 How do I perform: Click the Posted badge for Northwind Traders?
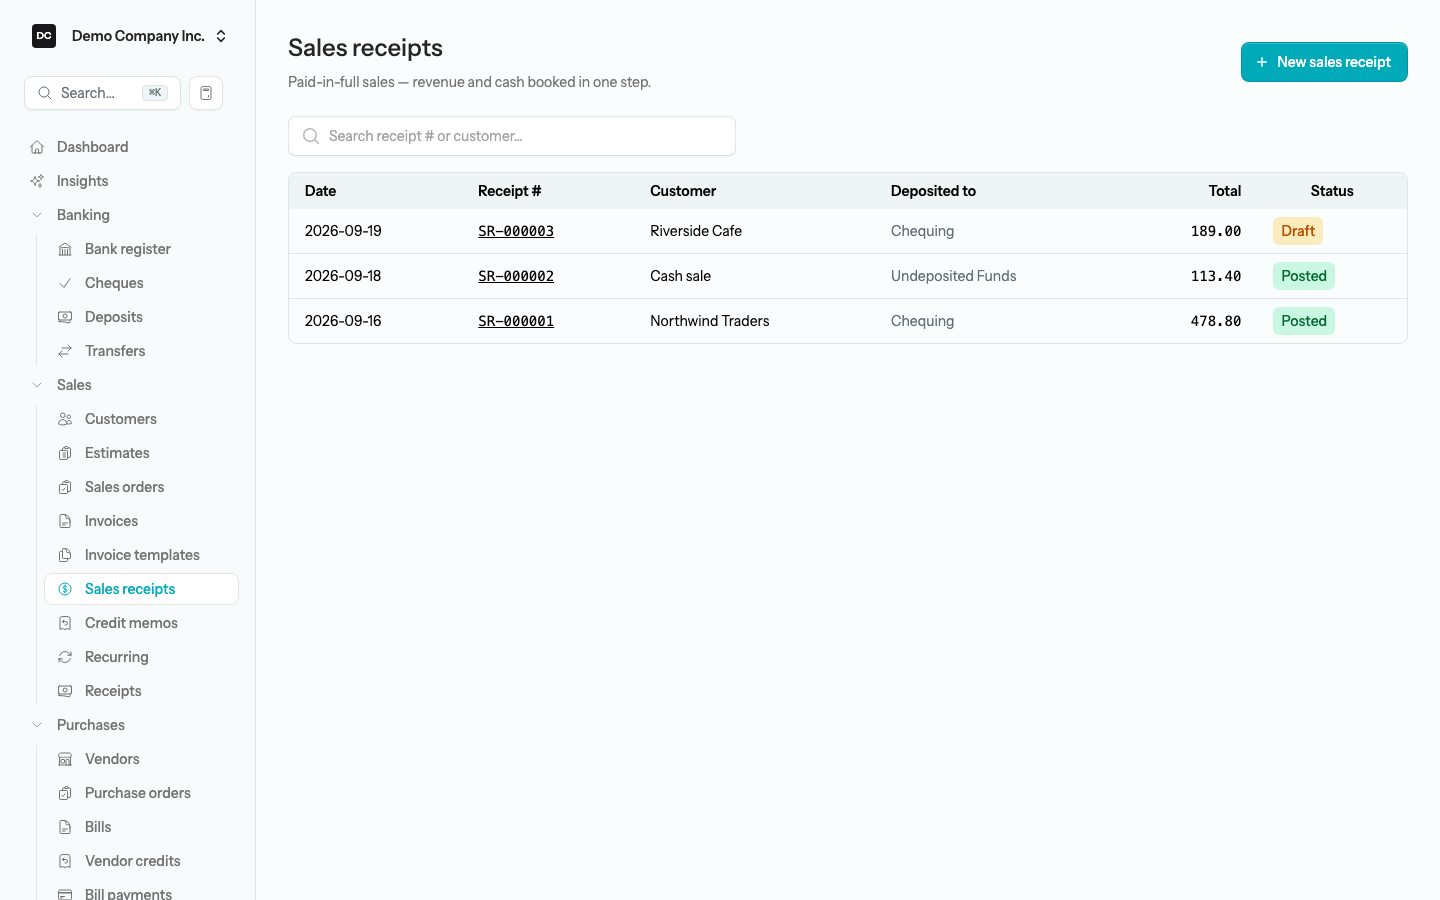coord(1304,321)
